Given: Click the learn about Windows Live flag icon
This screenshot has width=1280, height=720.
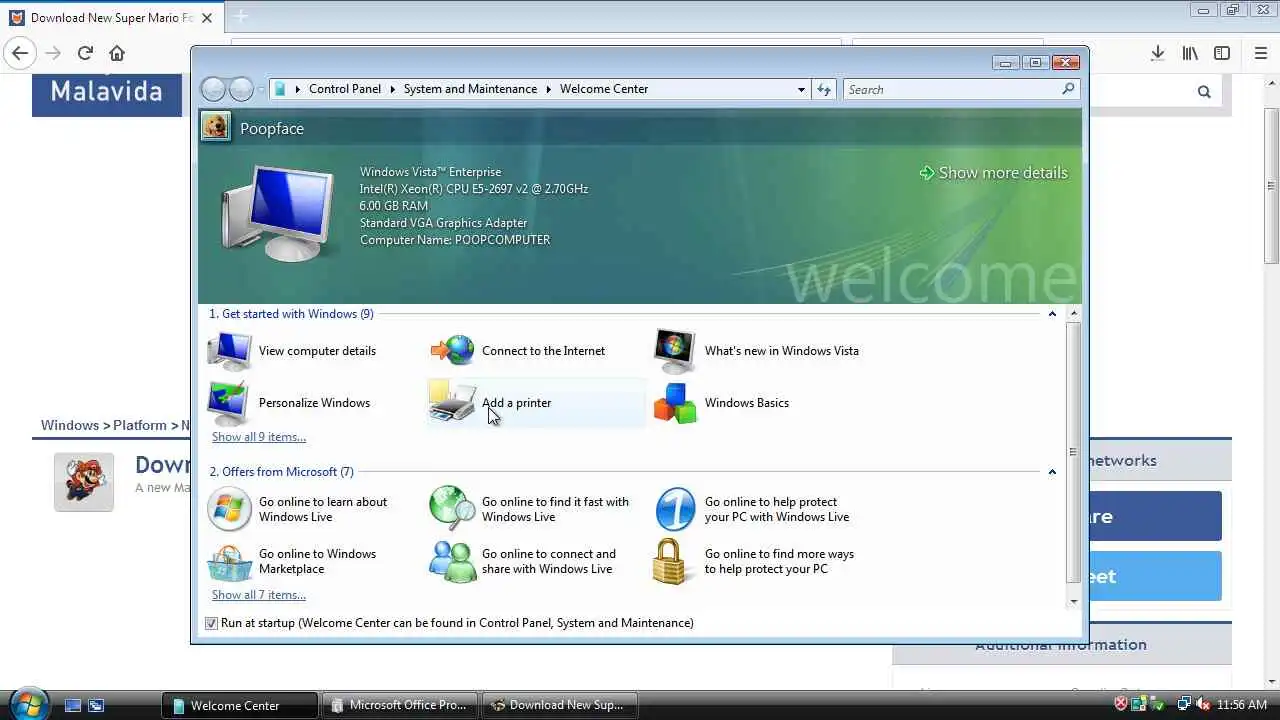Looking at the screenshot, I should tap(229, 509).
